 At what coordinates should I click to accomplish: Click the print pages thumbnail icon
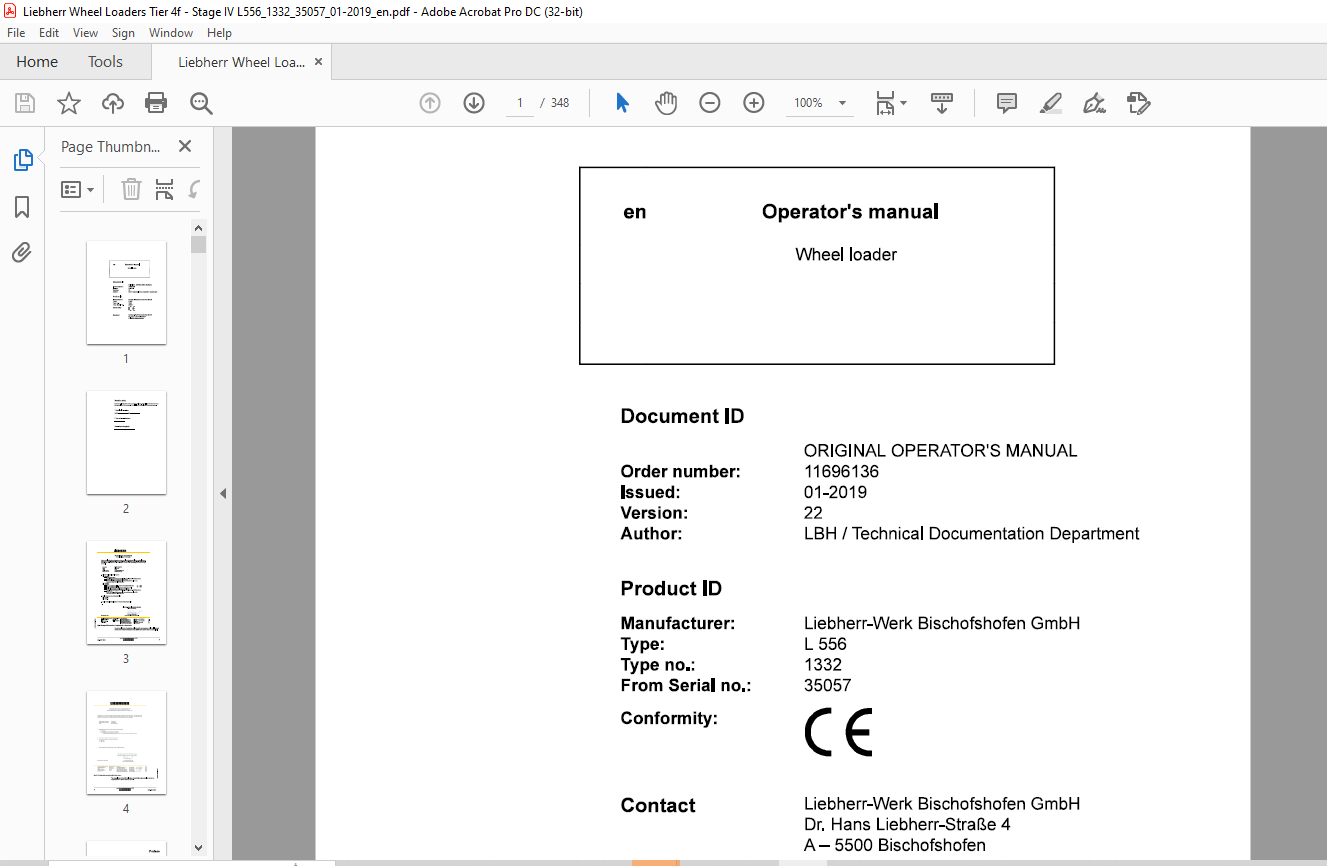click(165, 189)
